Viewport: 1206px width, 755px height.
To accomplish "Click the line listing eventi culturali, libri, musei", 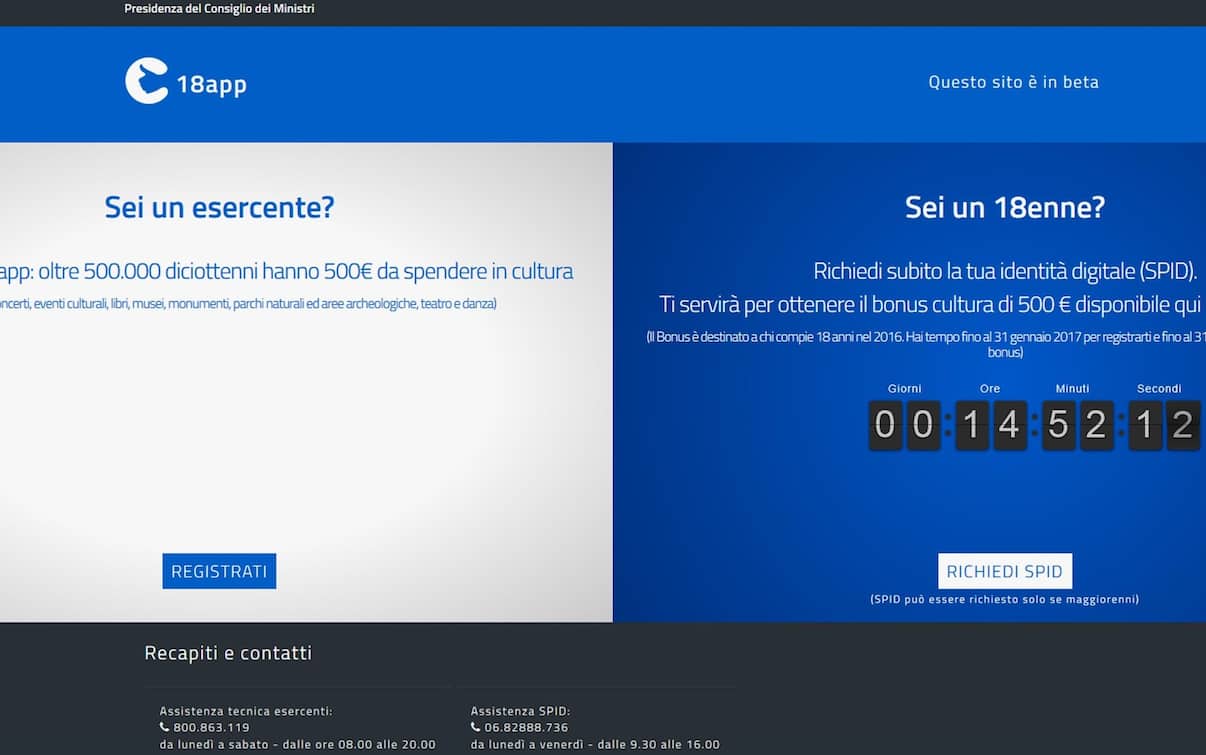I will click(x=248, y=303).
